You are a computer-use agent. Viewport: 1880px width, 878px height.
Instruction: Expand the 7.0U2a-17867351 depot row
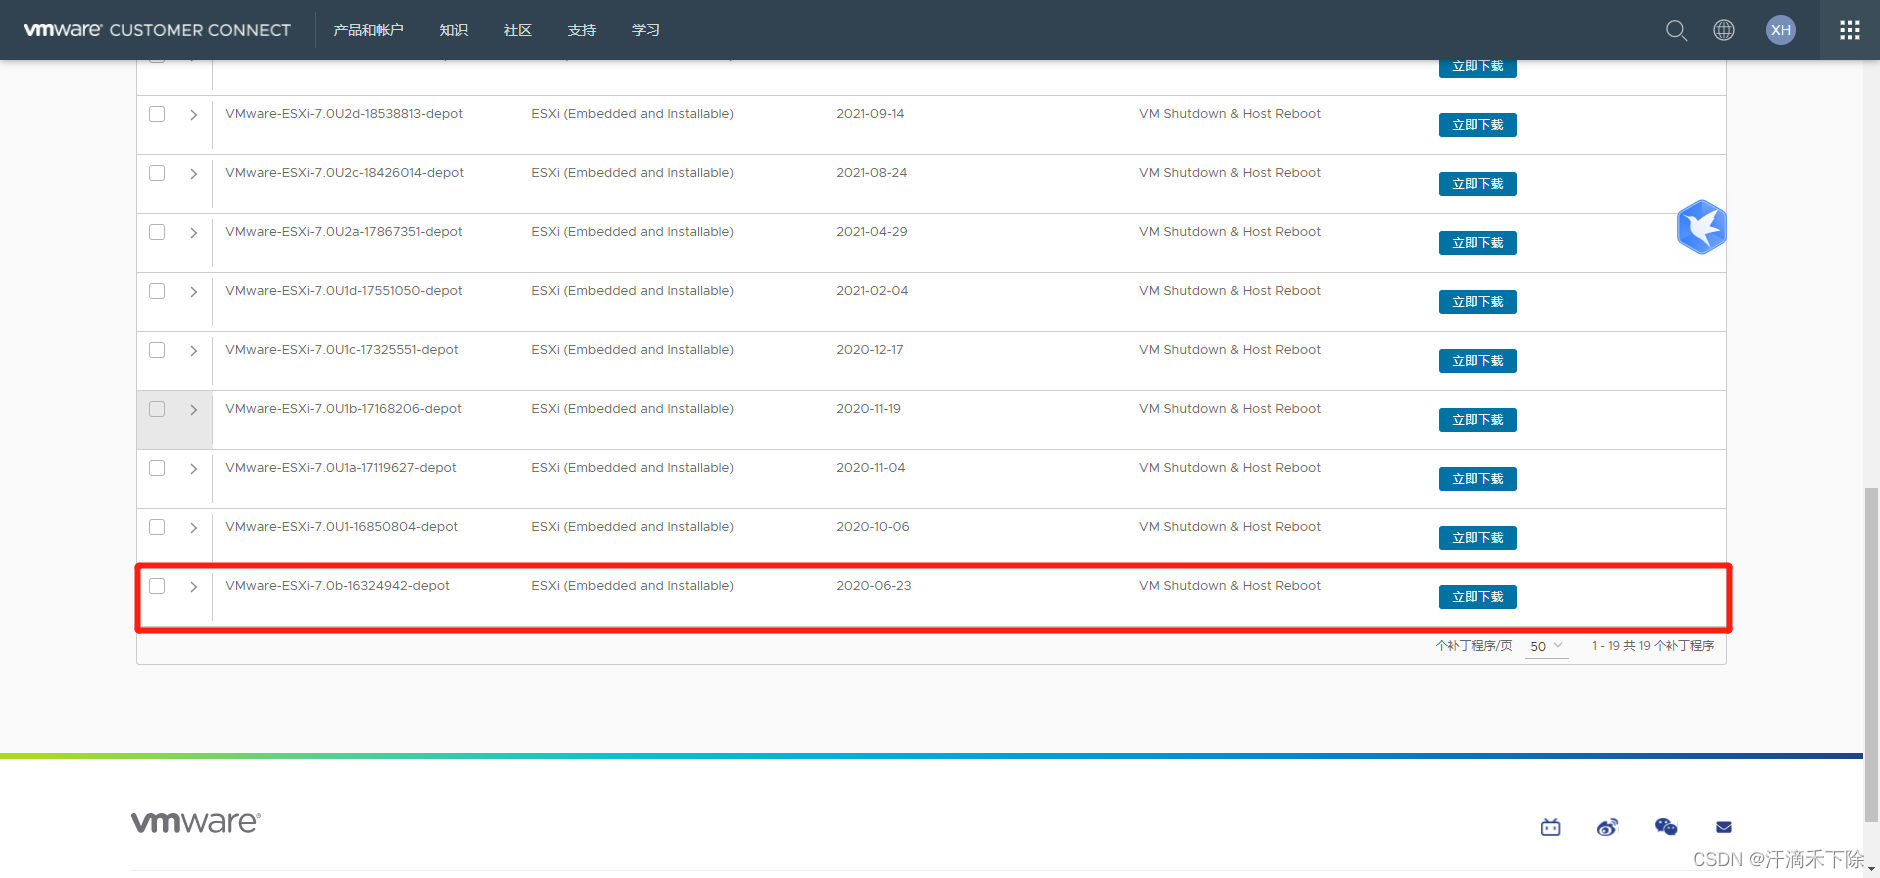[193, 233]
